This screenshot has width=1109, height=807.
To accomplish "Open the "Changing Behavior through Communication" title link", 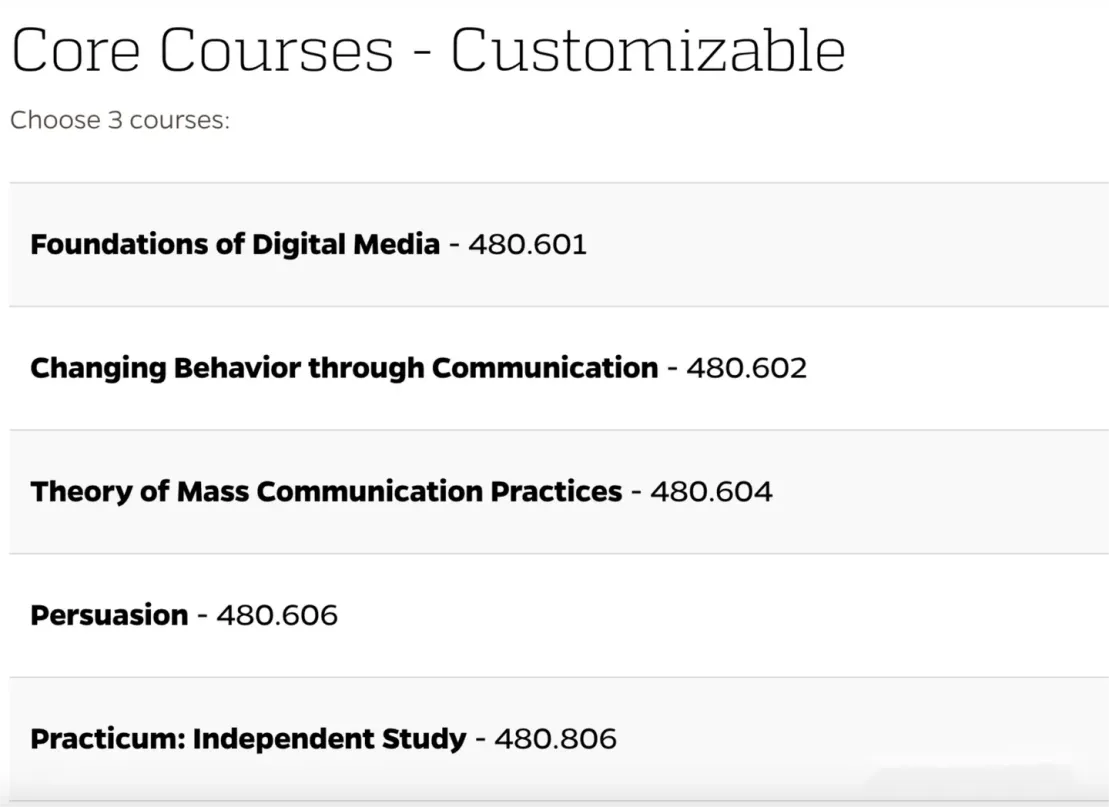I will 344,368.
